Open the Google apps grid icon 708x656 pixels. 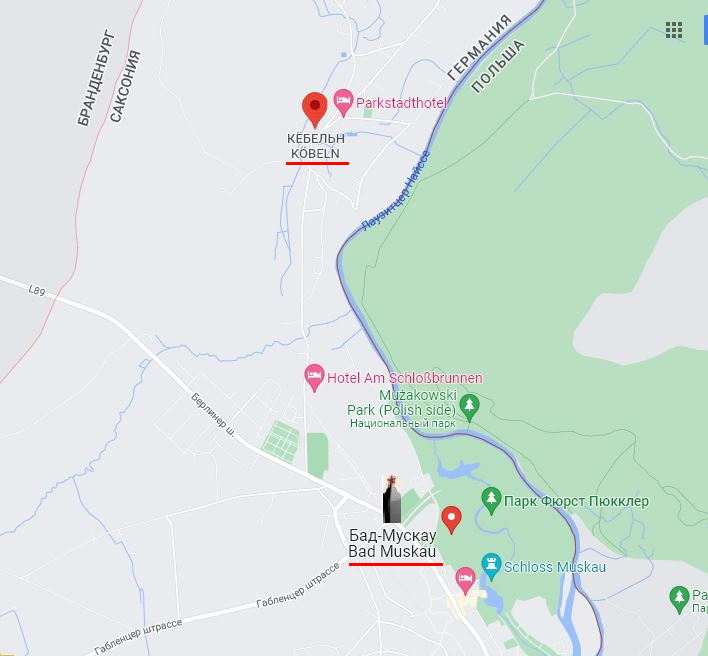tap(674, 30)
